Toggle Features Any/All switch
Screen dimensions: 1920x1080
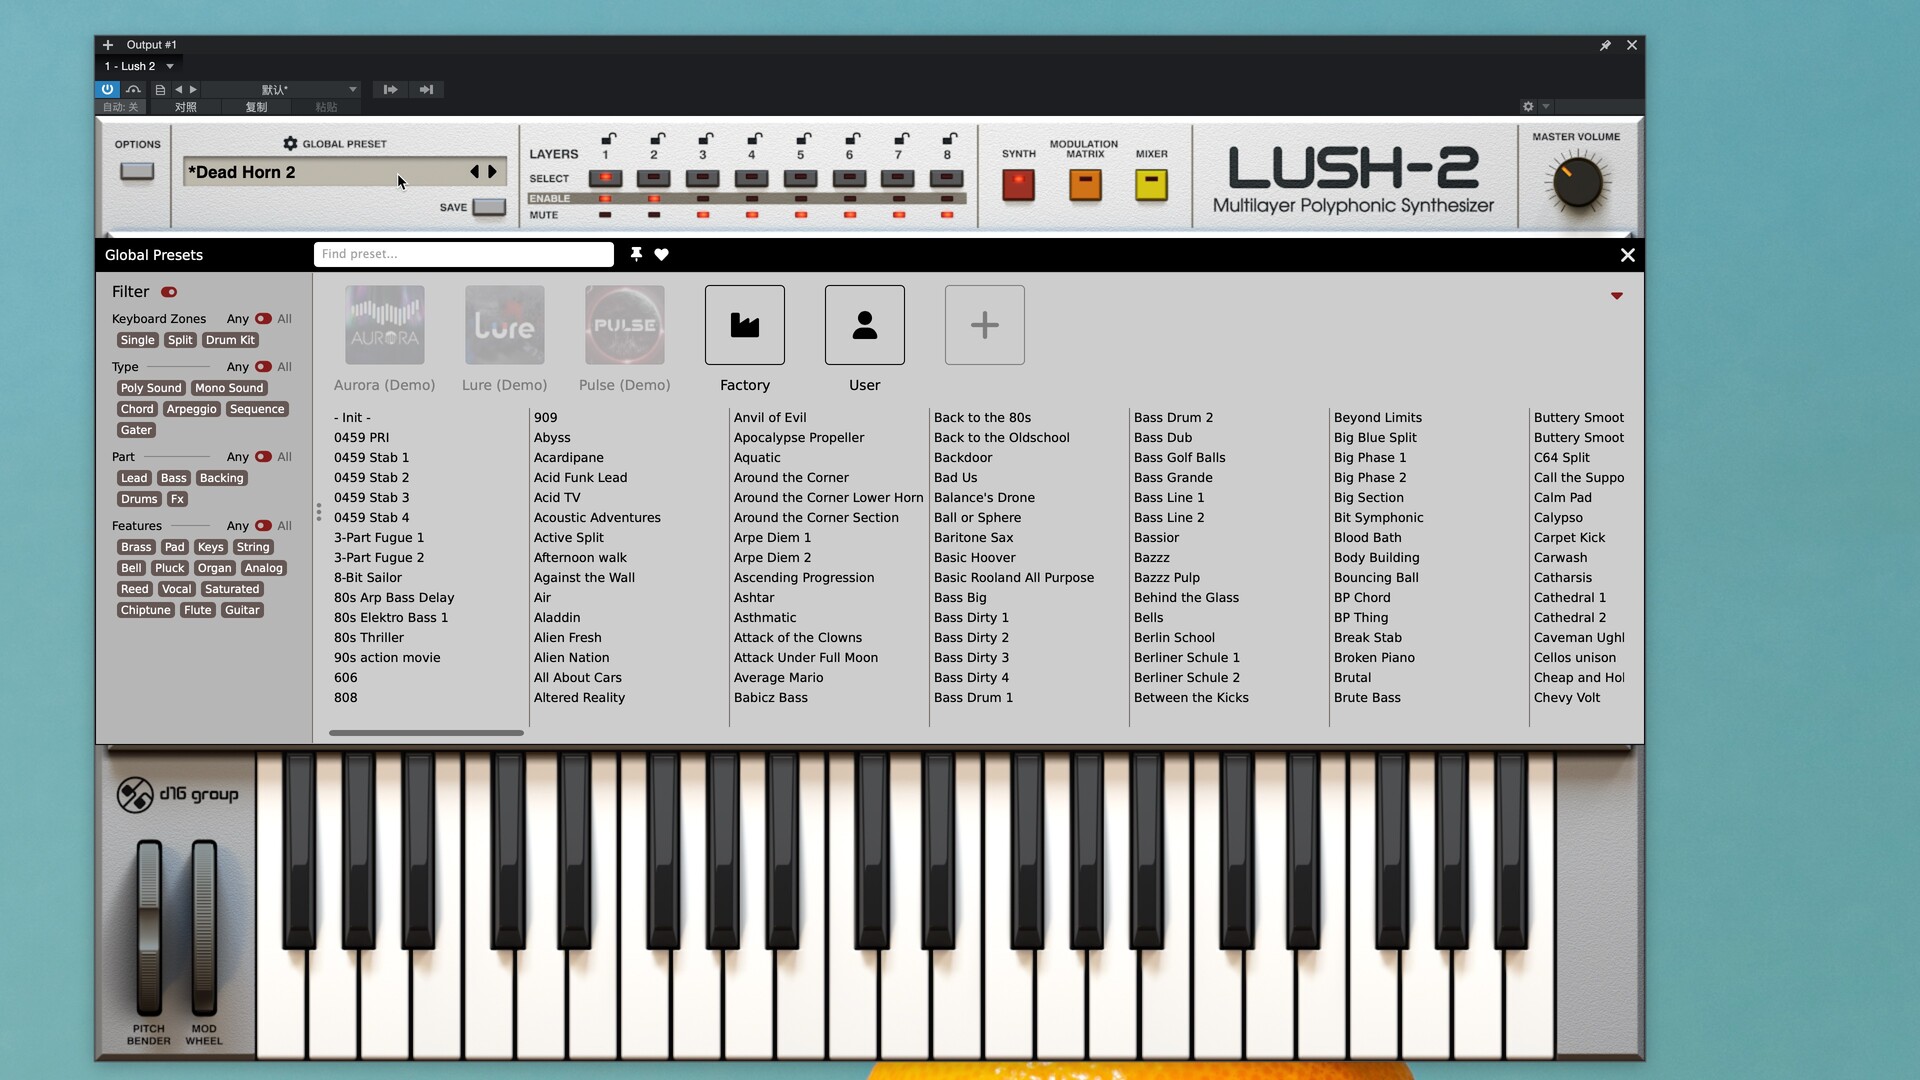click(x=263, y=526)
